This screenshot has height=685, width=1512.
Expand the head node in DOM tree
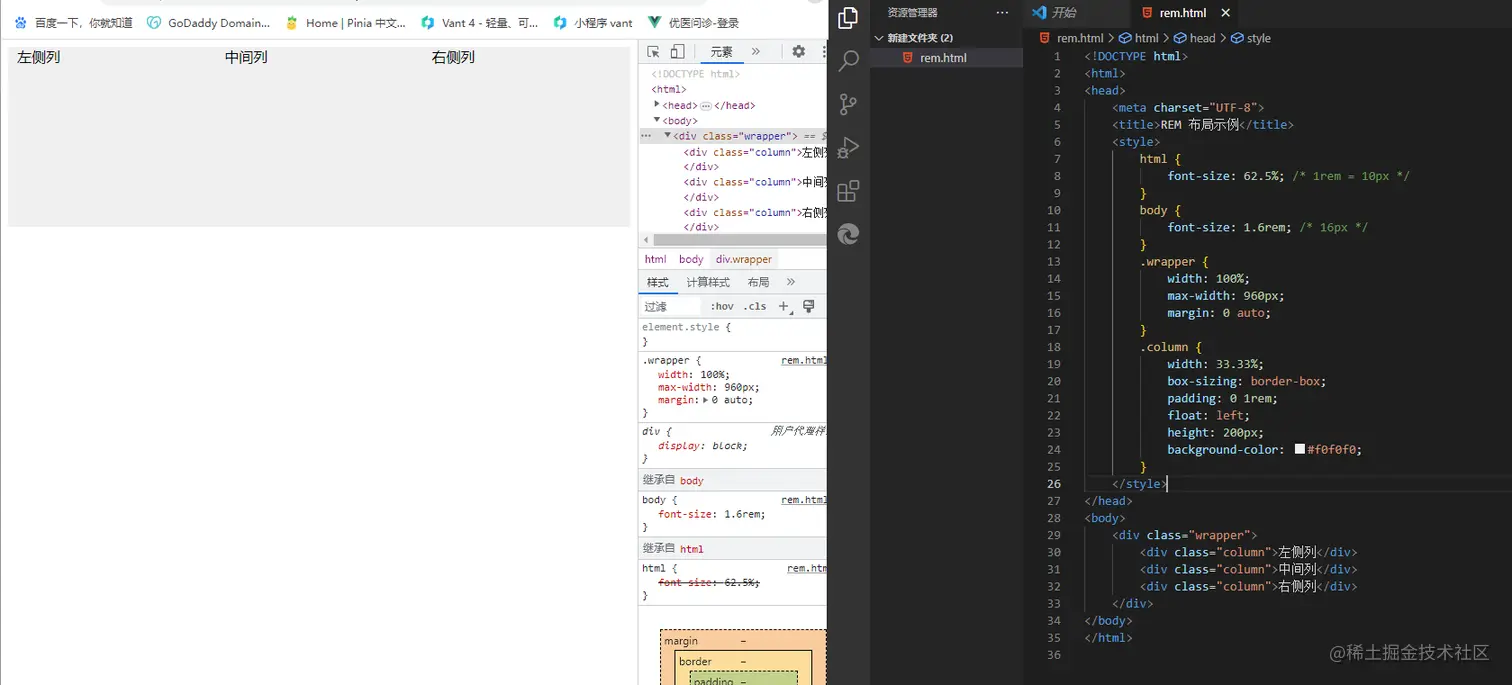[657, 104]
